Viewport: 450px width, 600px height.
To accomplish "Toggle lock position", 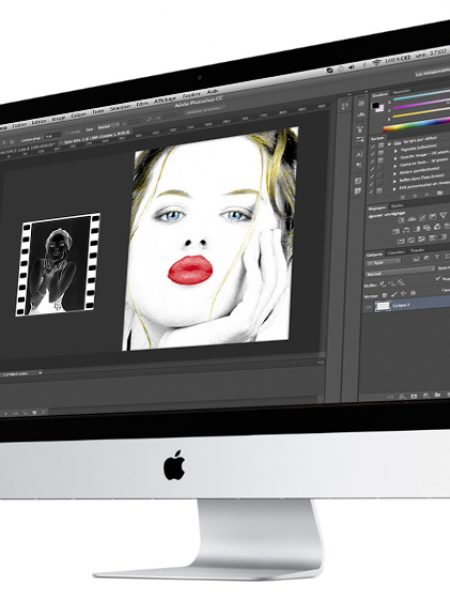I will tap(403, 293).
